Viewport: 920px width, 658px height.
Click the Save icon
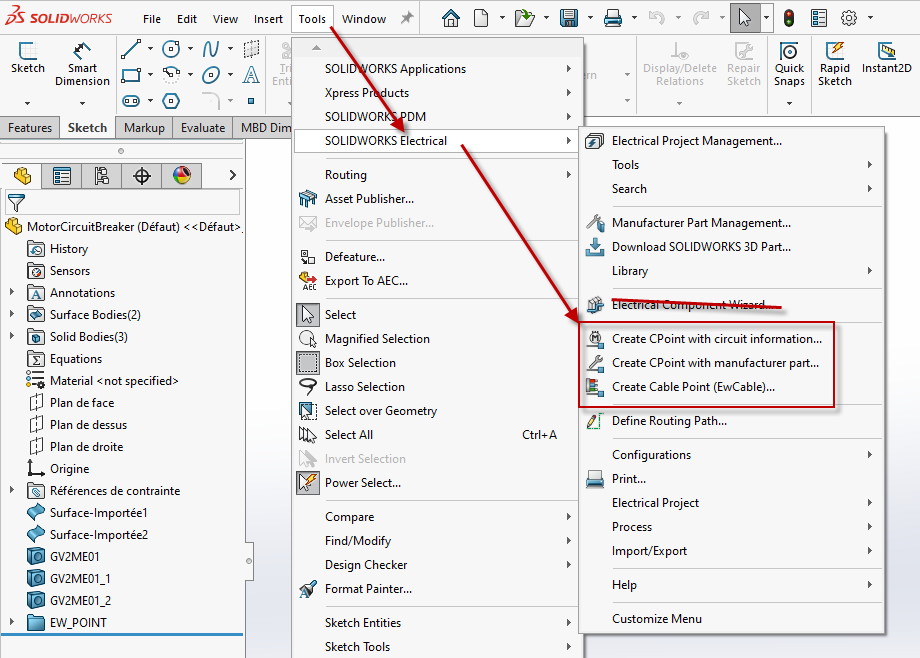[569, 18]
